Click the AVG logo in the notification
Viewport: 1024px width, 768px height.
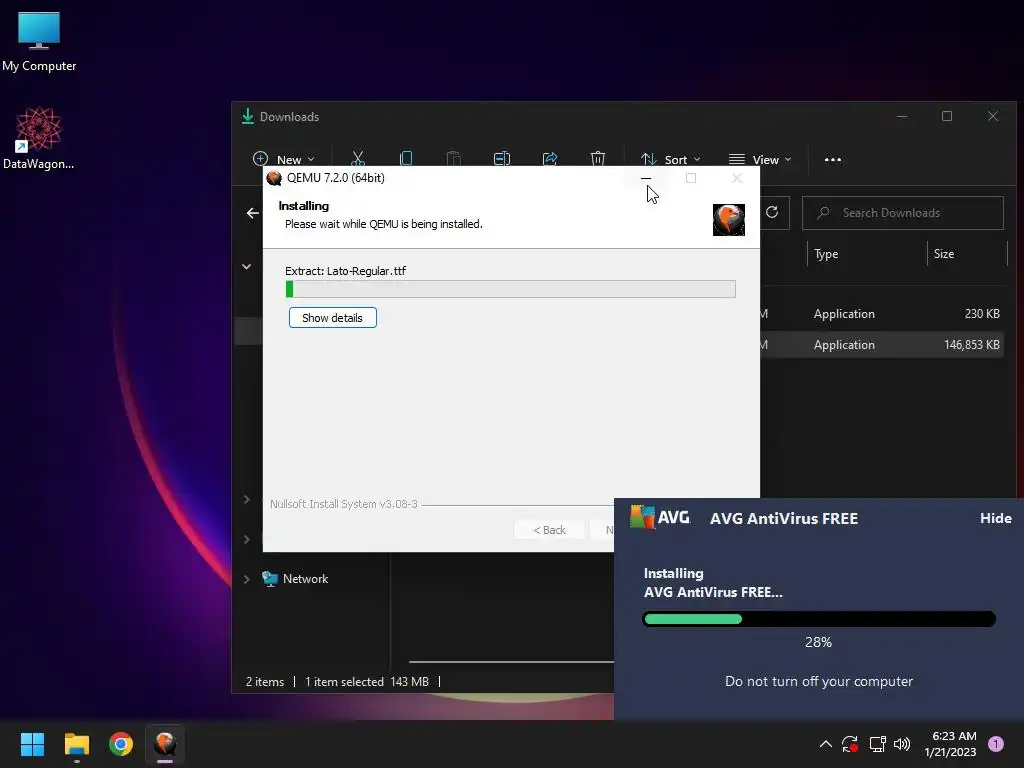660,517
